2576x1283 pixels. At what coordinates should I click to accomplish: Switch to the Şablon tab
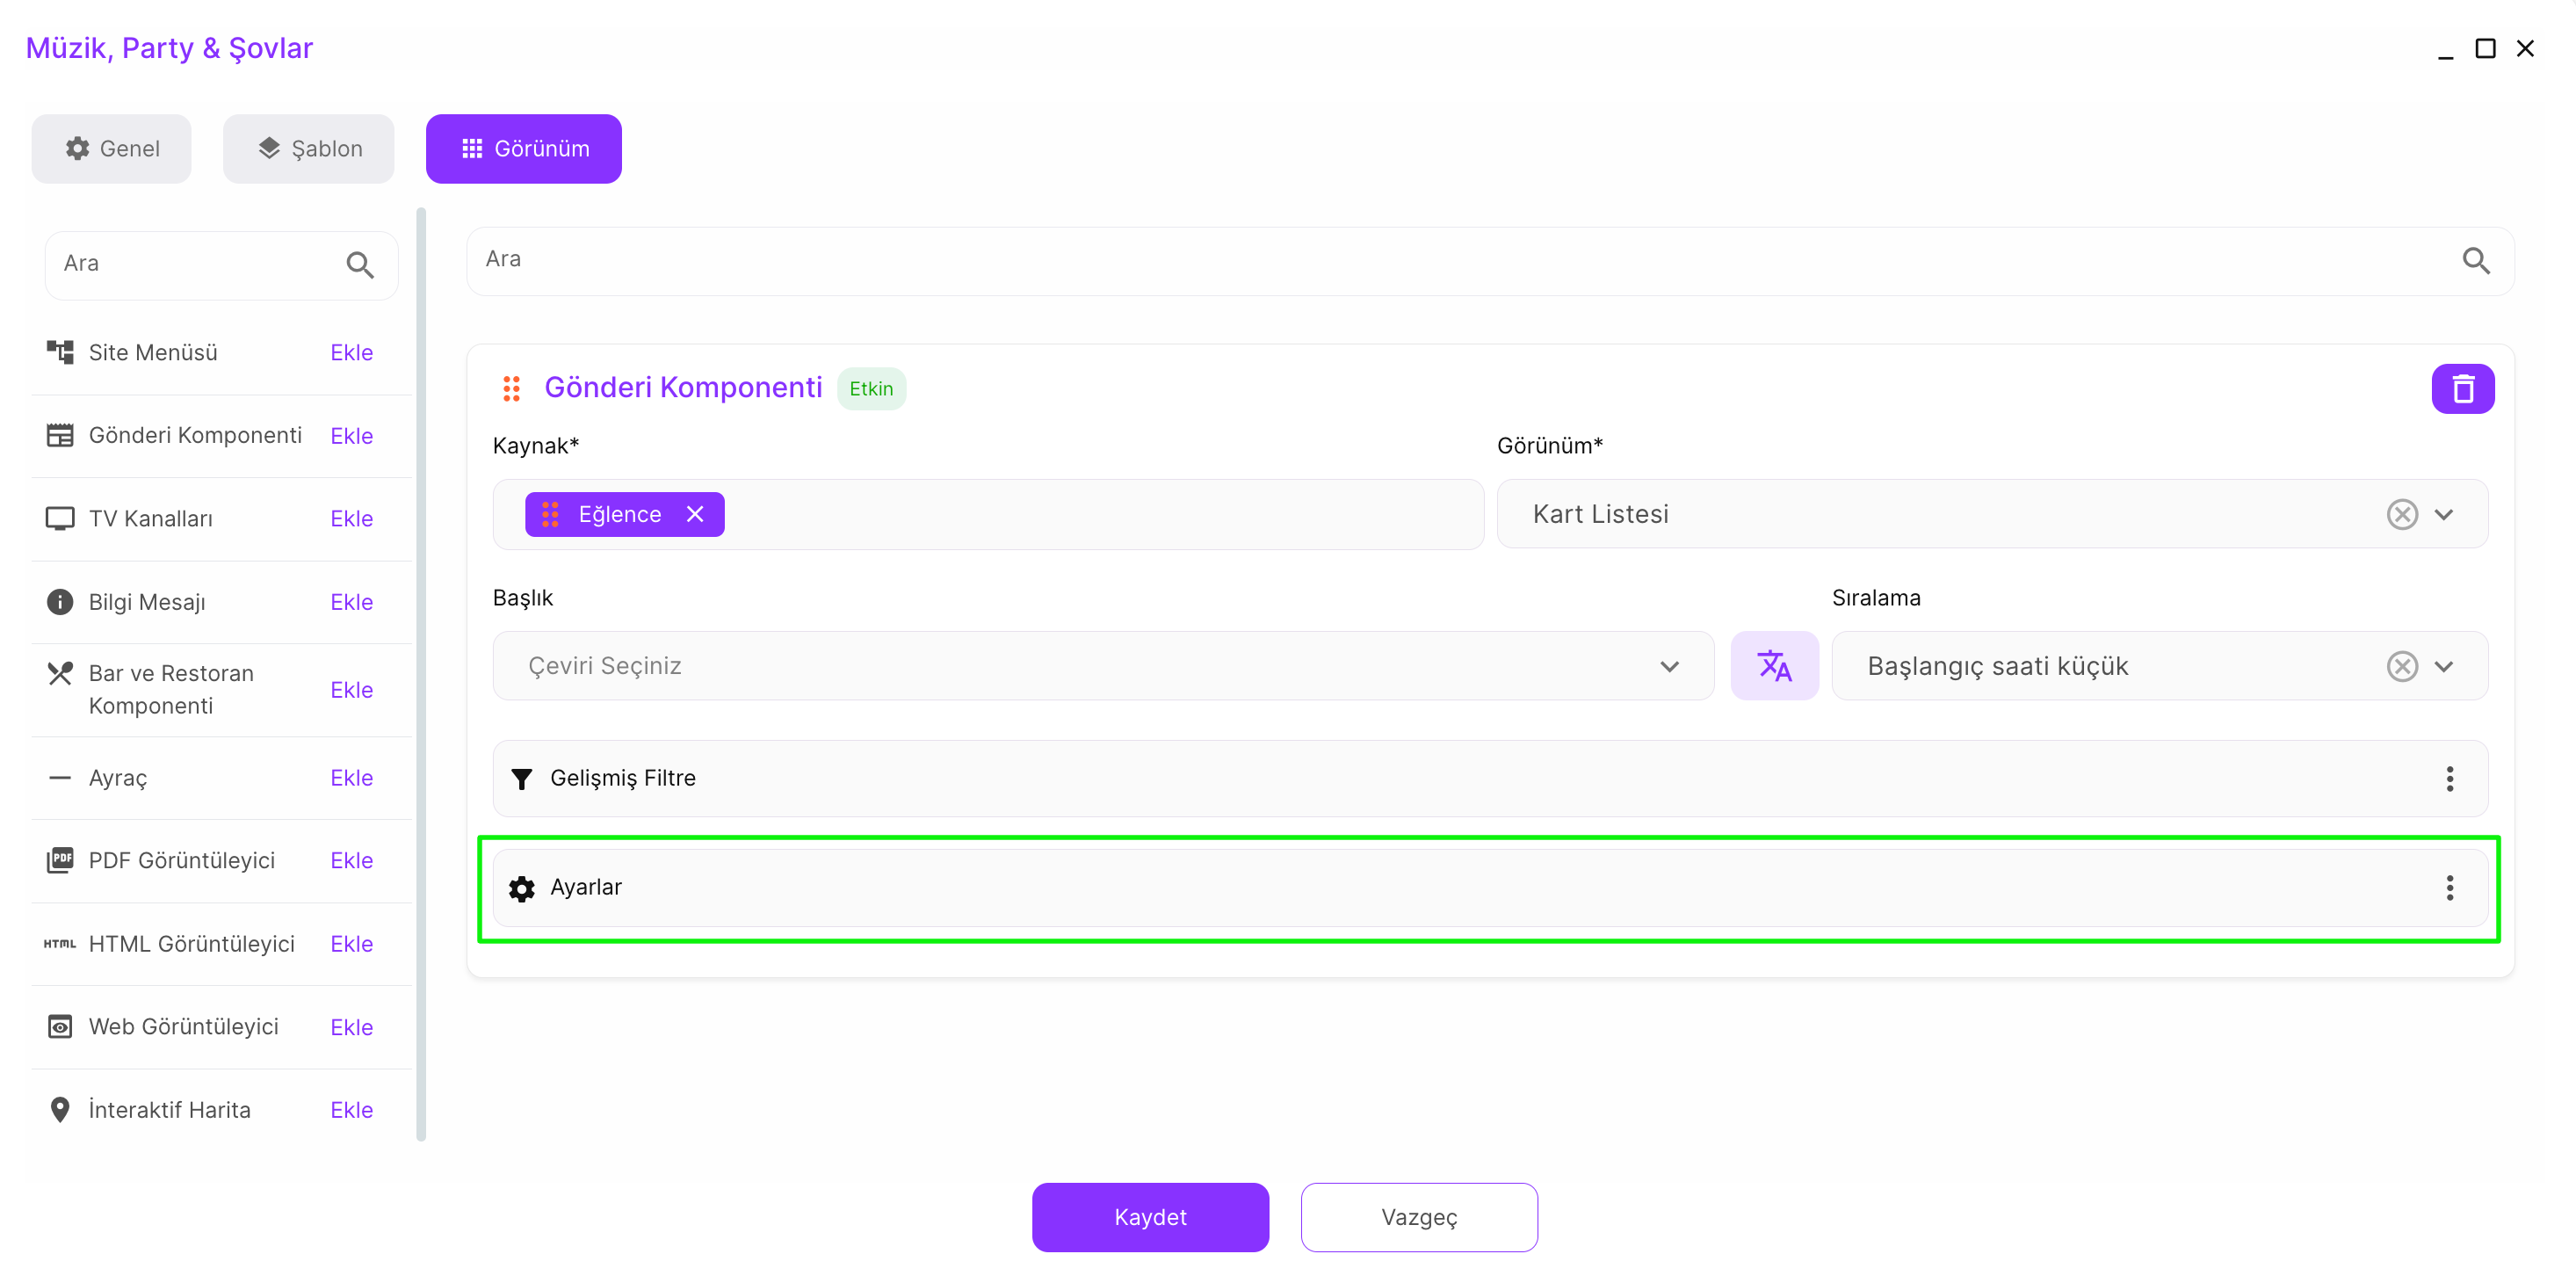click(x=309, y=149)
